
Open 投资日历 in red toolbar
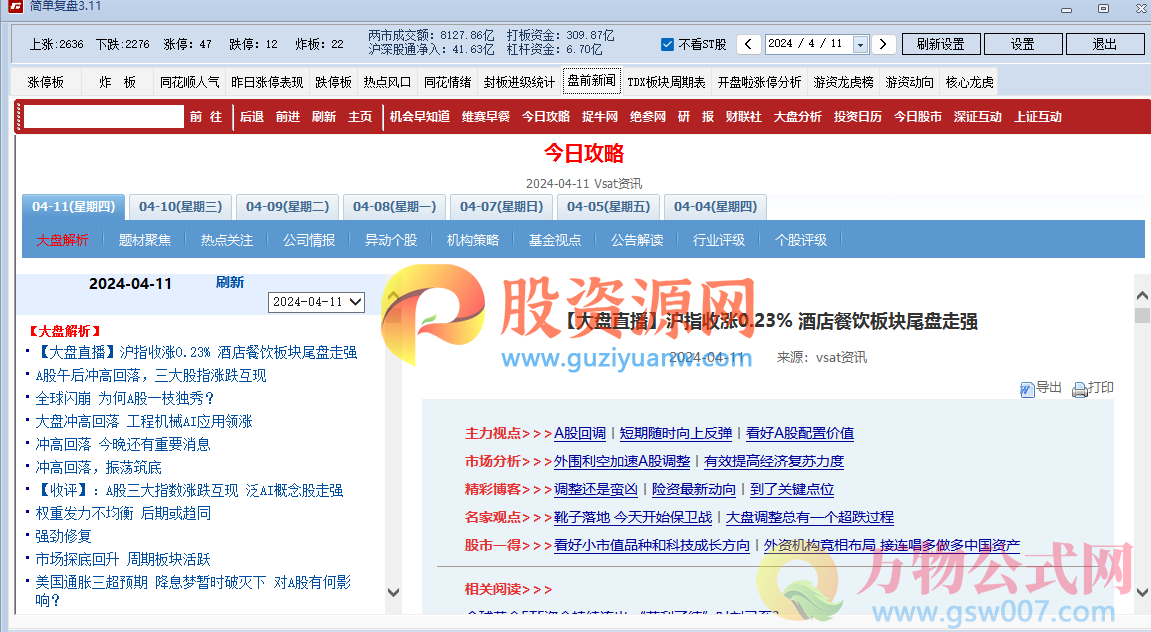tap(858, 117)
